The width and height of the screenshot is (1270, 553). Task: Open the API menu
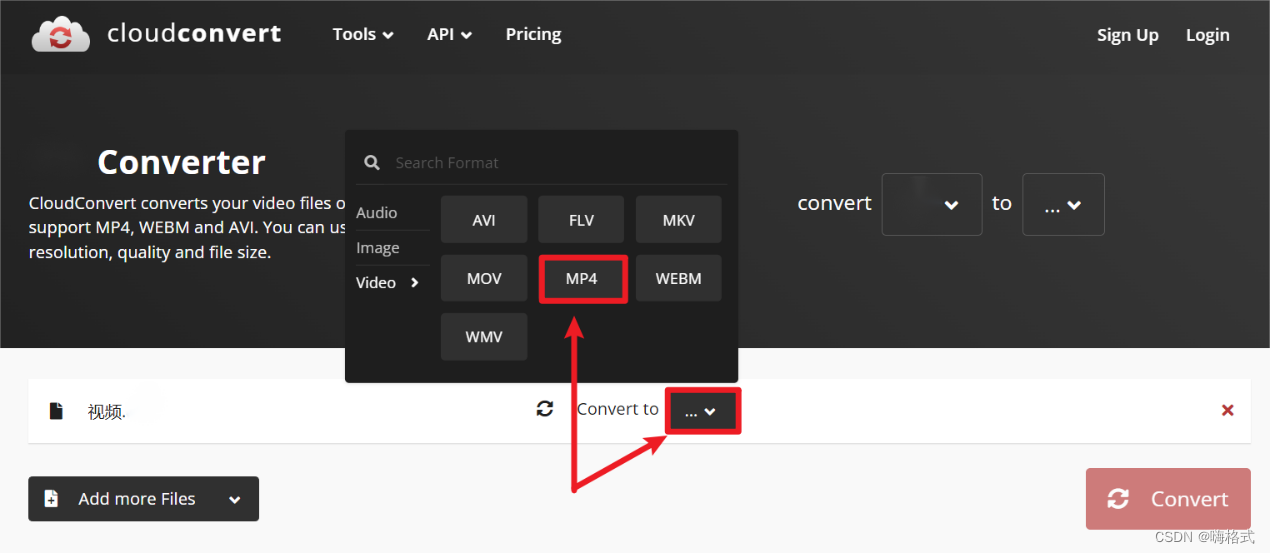click(449, 34)
